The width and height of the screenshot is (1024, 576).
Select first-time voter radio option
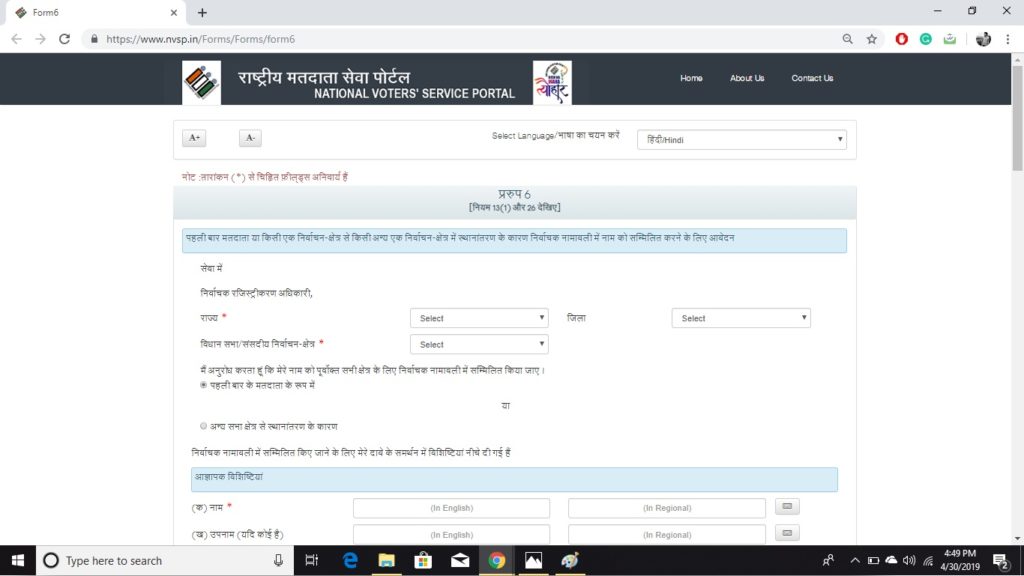coord(204,385)
